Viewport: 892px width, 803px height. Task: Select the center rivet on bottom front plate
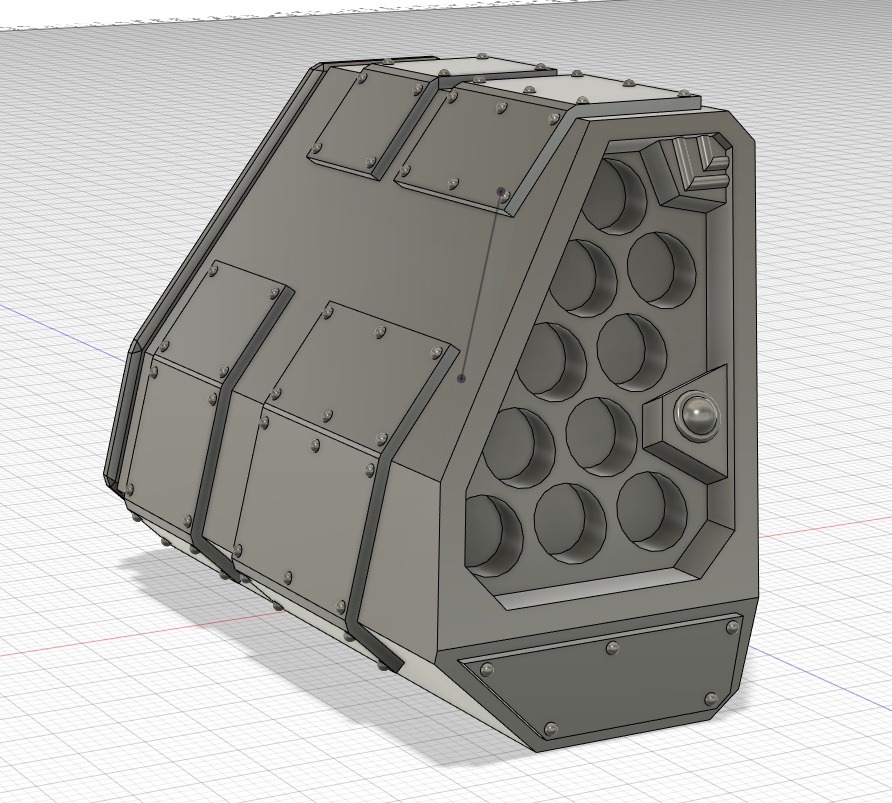[x=612, y=647]
